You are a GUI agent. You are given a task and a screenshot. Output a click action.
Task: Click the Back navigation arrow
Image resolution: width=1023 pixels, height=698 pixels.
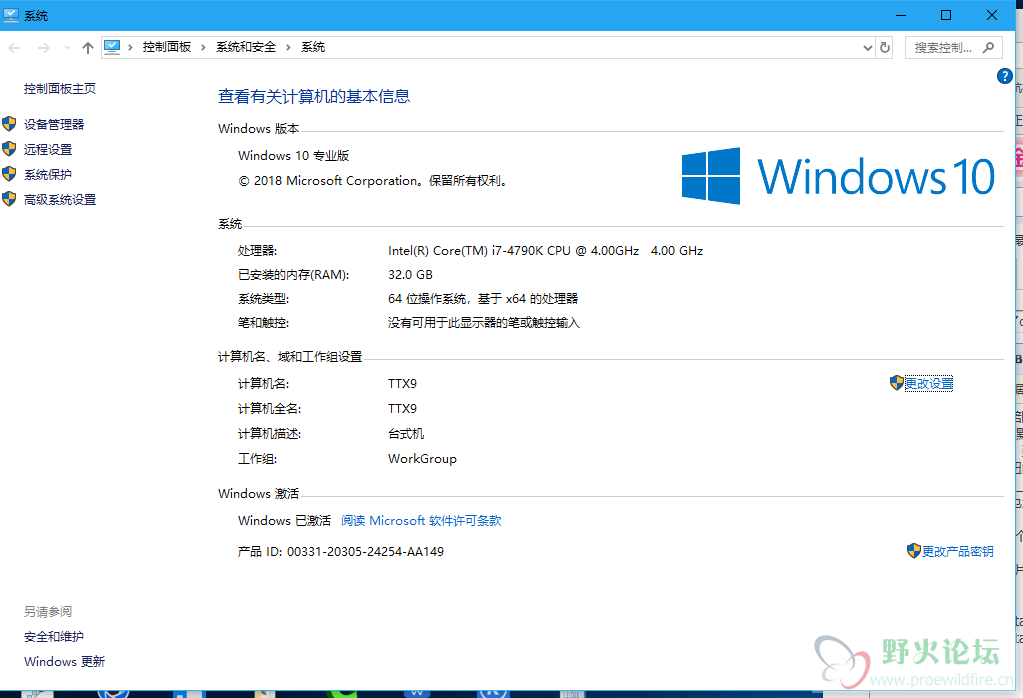[x=14, y=48]
